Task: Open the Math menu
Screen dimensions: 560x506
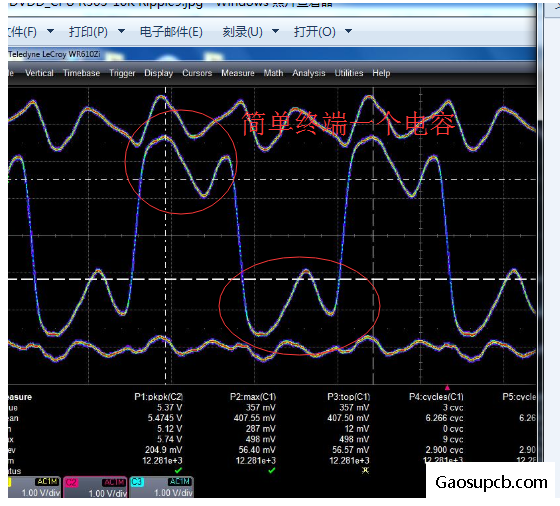Action: (273, 73)
